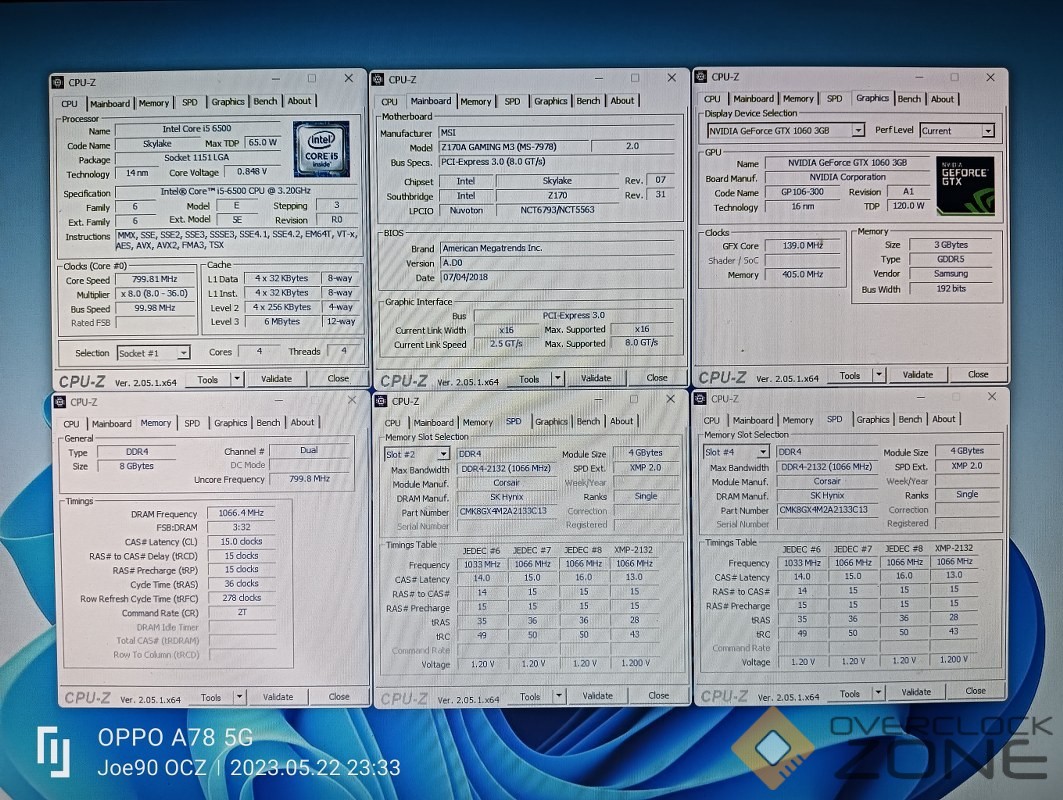This screenshot has height=800, width=1063.
Task: Open the Memory tab in the Graphics window
Action: click(799, 98)
